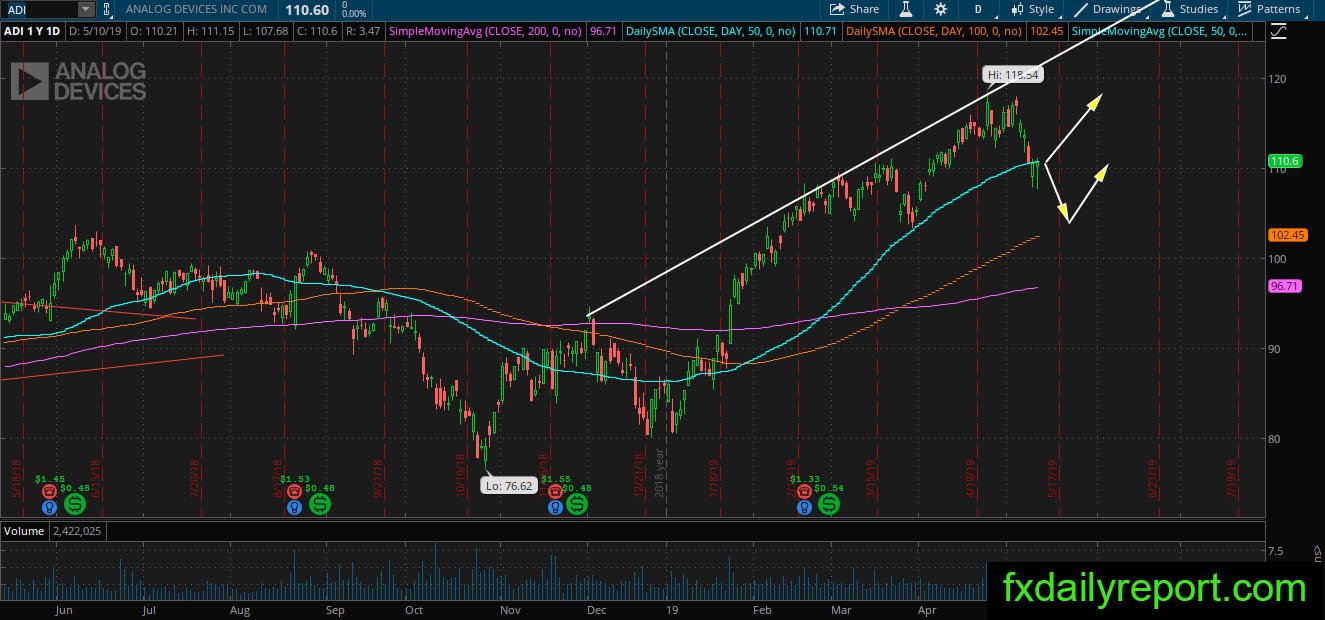Screen dimensions: 1325x620
Task: Click the red conference call icon under $1.53
Action: pos(294,491)
